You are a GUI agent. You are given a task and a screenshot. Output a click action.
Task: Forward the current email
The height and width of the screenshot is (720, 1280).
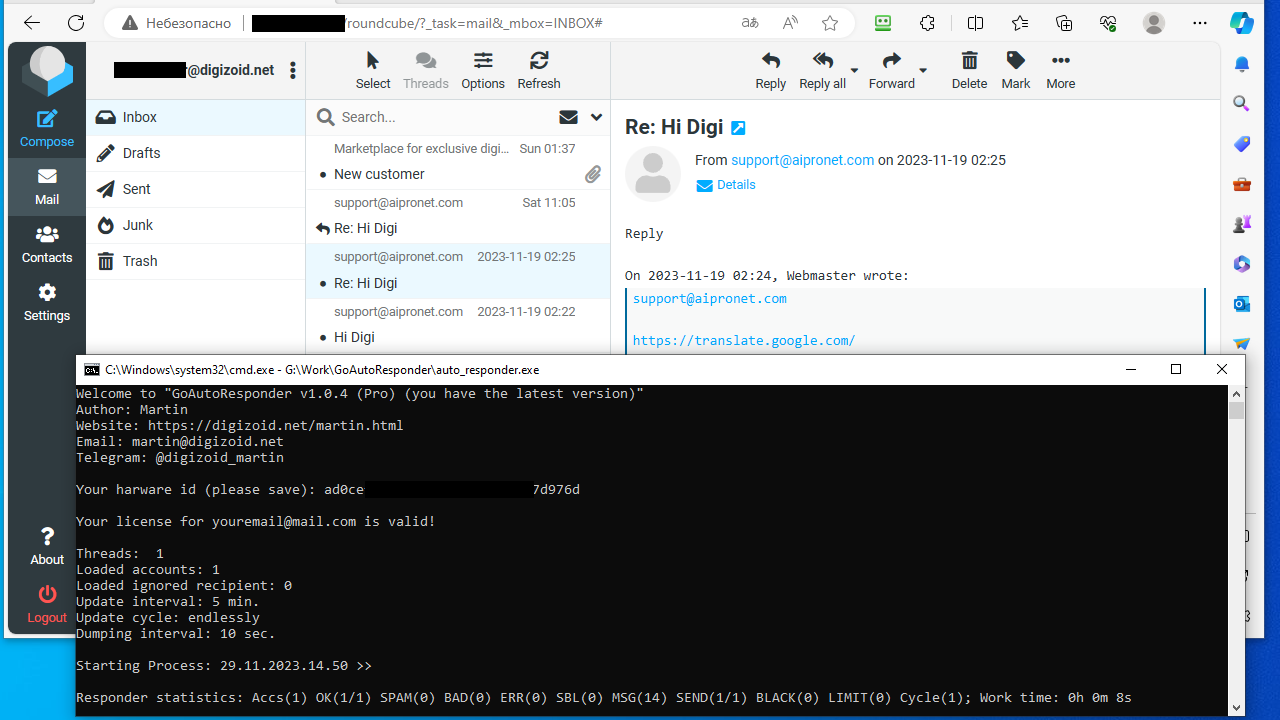click(x=890, y=70)
